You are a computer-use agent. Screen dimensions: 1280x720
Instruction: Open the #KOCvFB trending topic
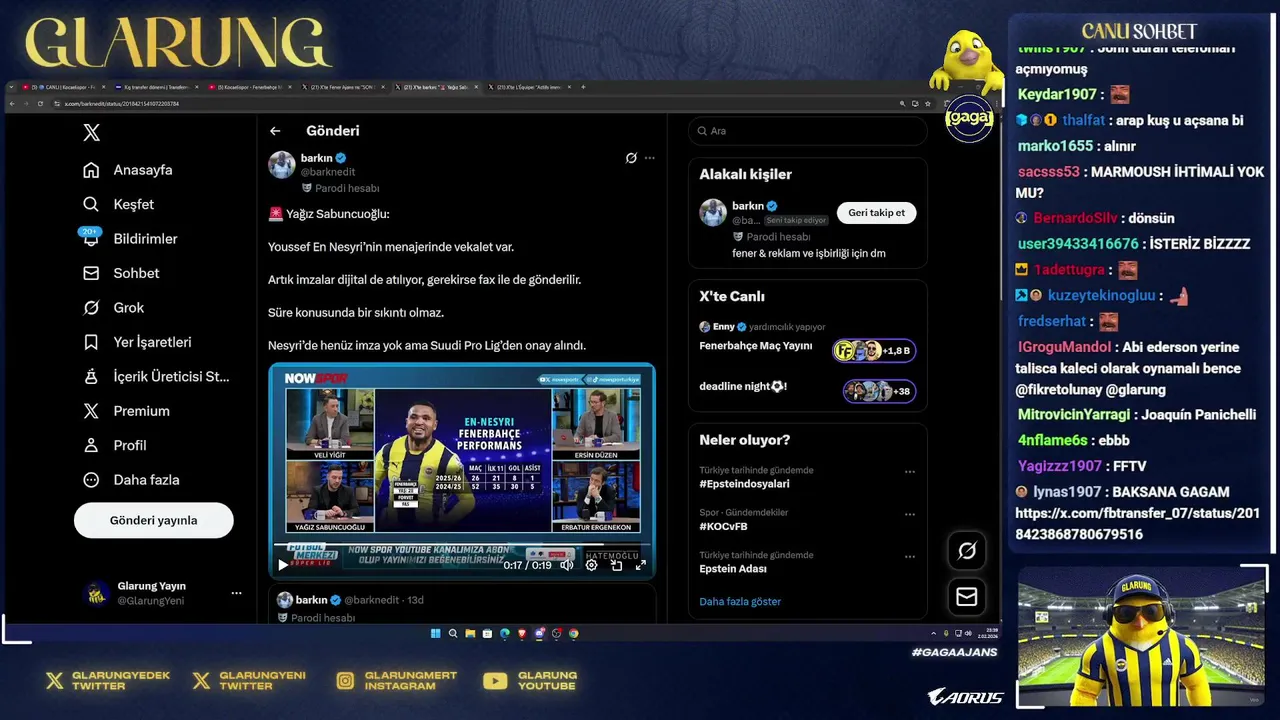(724, 526)
